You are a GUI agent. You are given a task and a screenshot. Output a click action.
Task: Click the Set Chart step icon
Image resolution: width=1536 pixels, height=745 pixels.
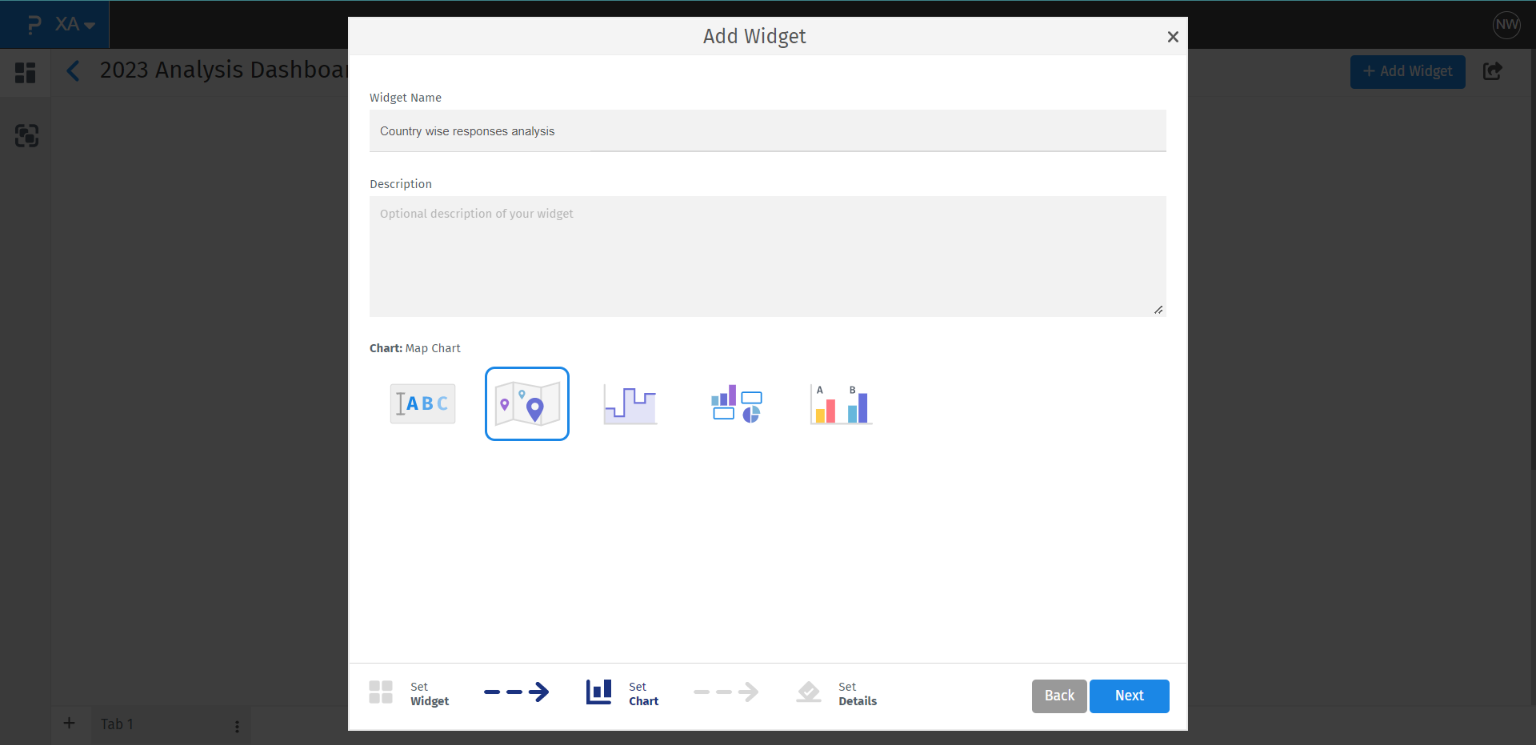point(599,692)
